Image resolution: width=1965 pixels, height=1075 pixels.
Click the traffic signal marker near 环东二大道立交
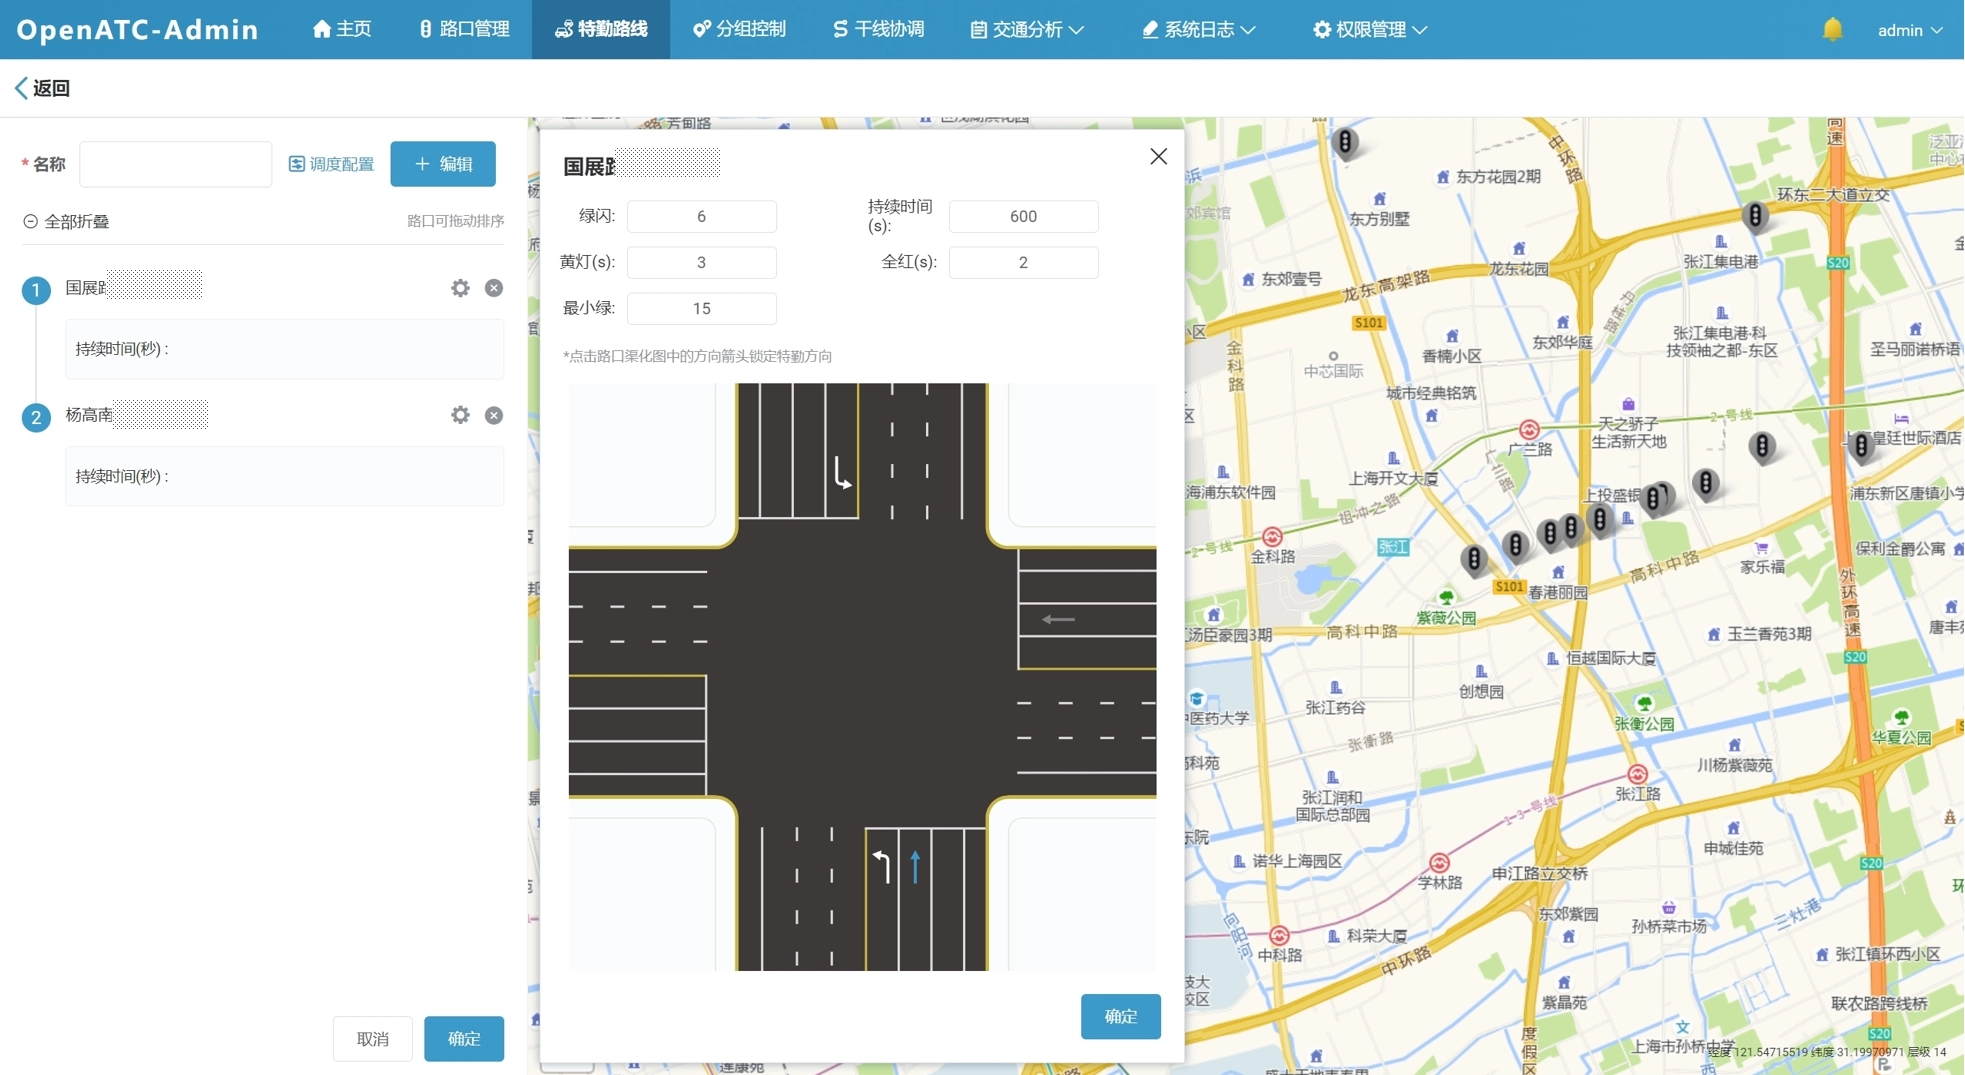[1754, 215]
